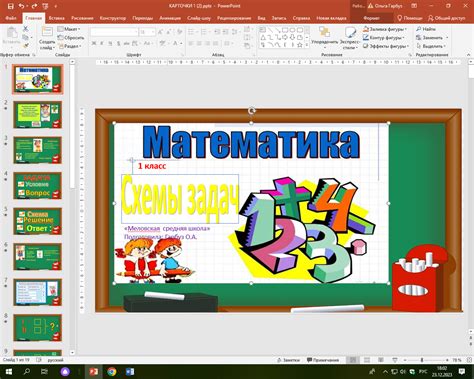474x379 pixels.
Task: Open reading view from the status bar
Action: click(x=381, y=360)
